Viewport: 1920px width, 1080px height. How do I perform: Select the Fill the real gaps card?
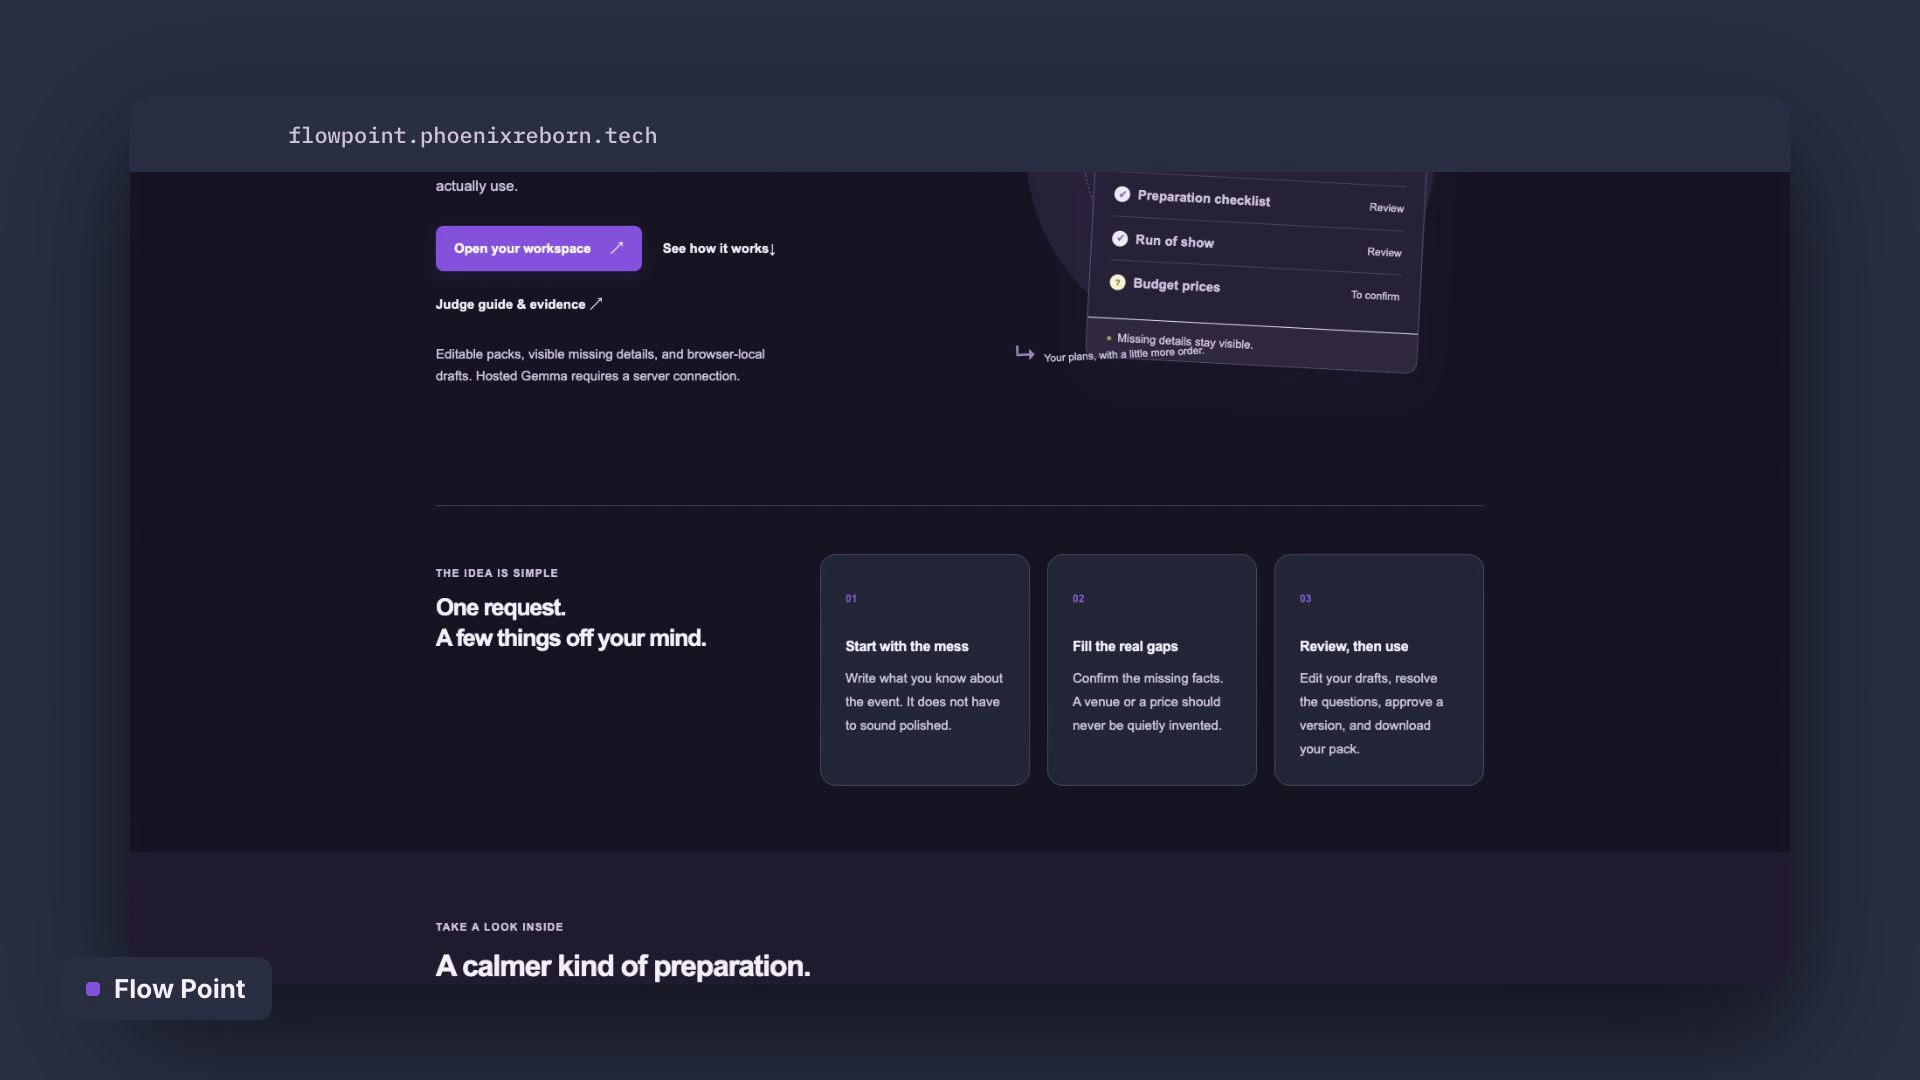1152,670
